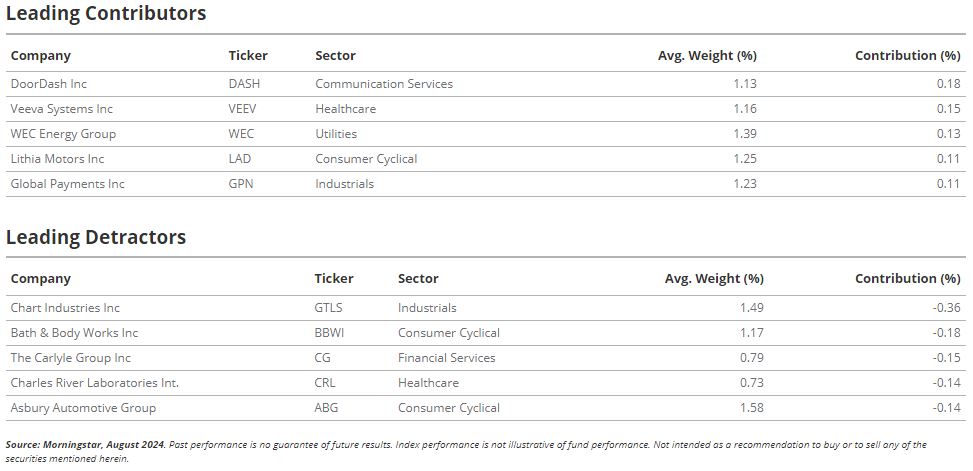The image size is (973, 471).
Task: Click the WEC ticker symbol
Action: click(x=241, y=133)
